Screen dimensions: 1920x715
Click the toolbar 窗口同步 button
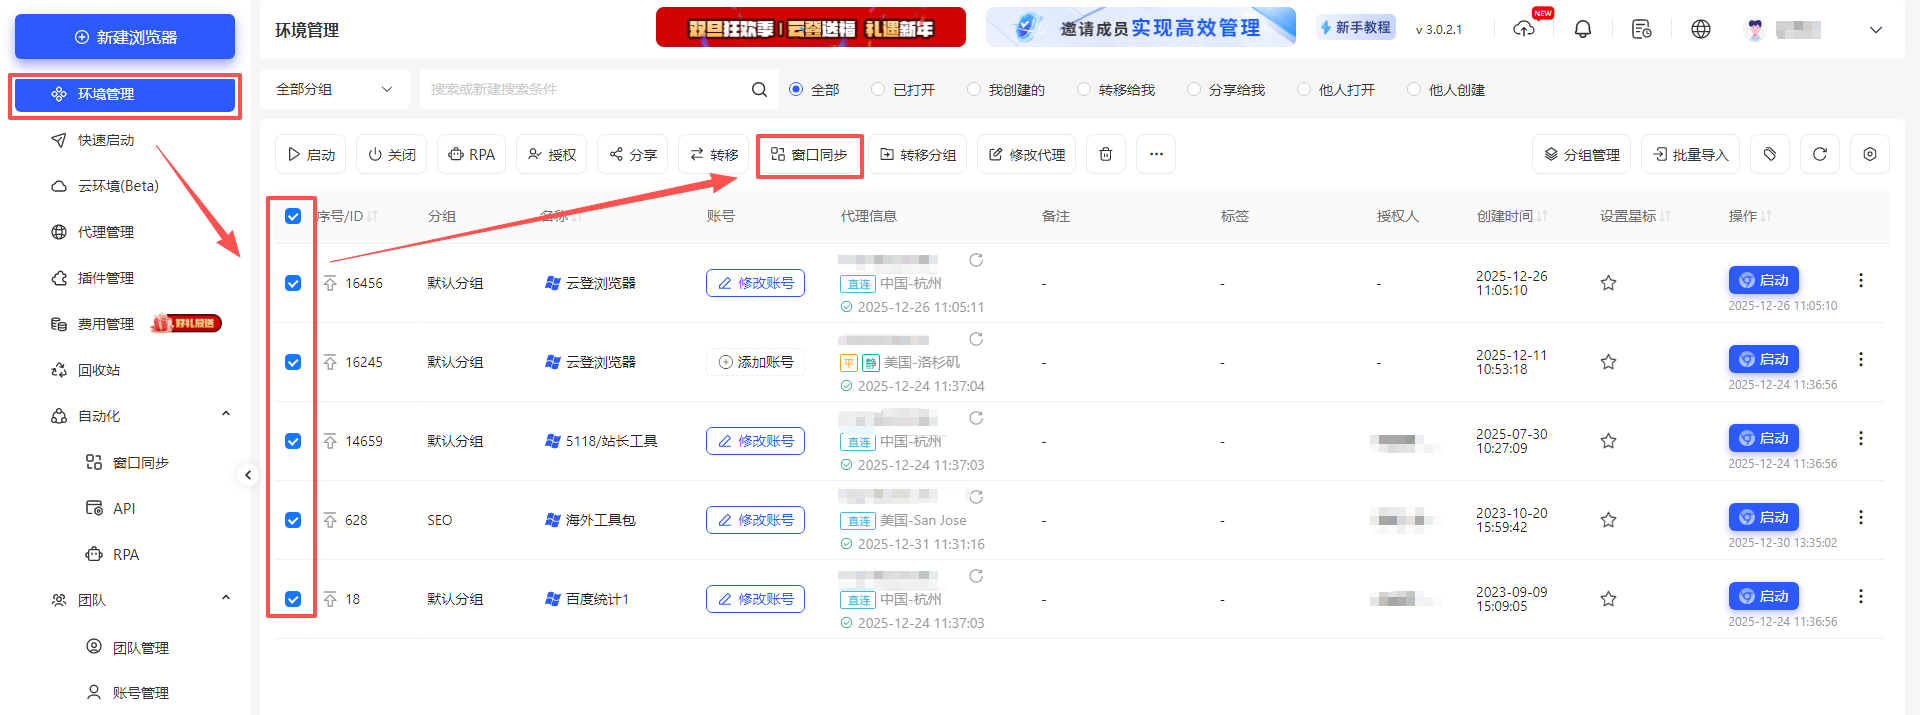point(809,154)
